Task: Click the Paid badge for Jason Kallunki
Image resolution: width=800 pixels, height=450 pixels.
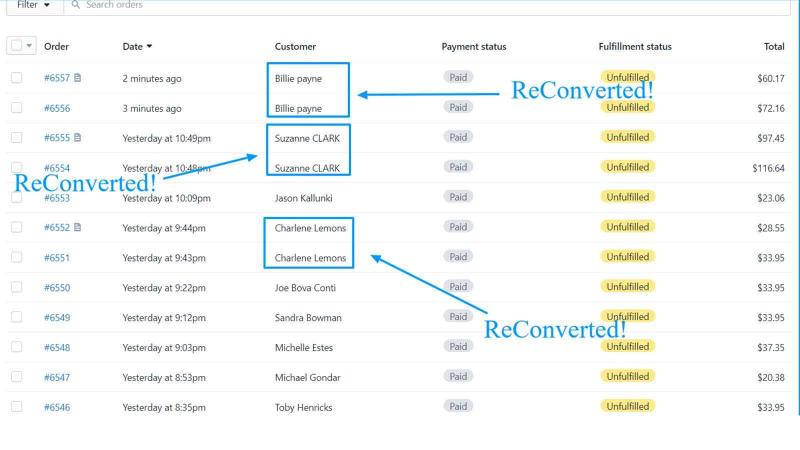Action: click(x=458, y=197)
